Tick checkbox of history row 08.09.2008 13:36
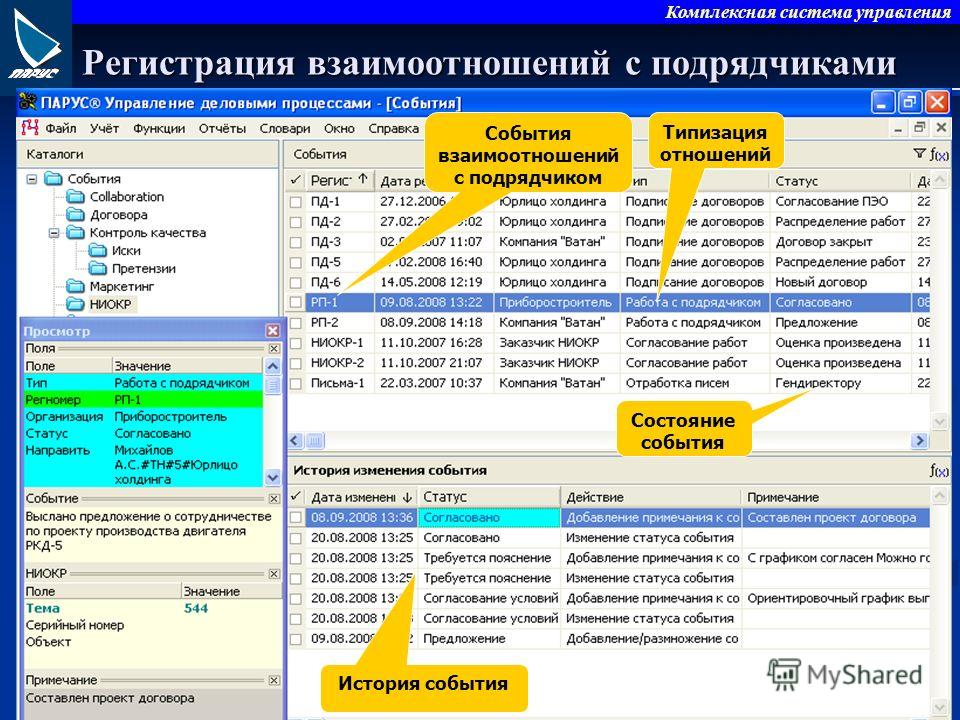Image resolution: width=960 pixels, height=720 pixels. (x=296, y=518)
